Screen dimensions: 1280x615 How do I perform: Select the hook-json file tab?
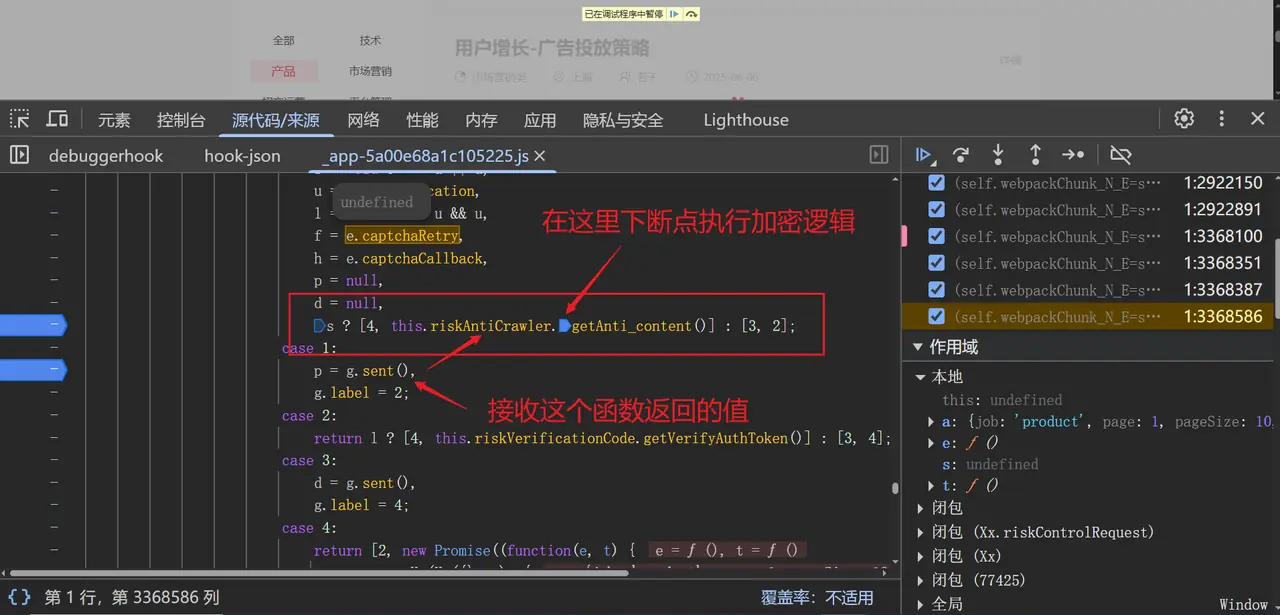click(242, 156)
